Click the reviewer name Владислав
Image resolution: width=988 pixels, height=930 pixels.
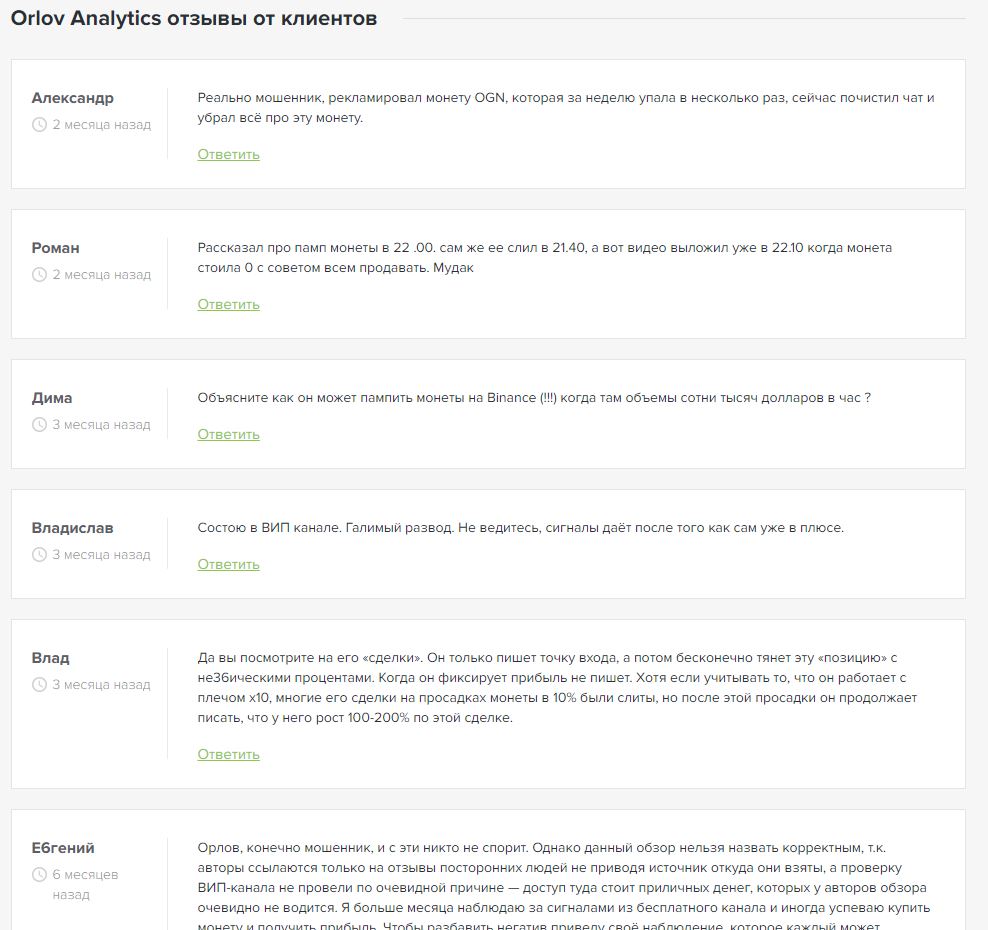(x=72, y=528)
